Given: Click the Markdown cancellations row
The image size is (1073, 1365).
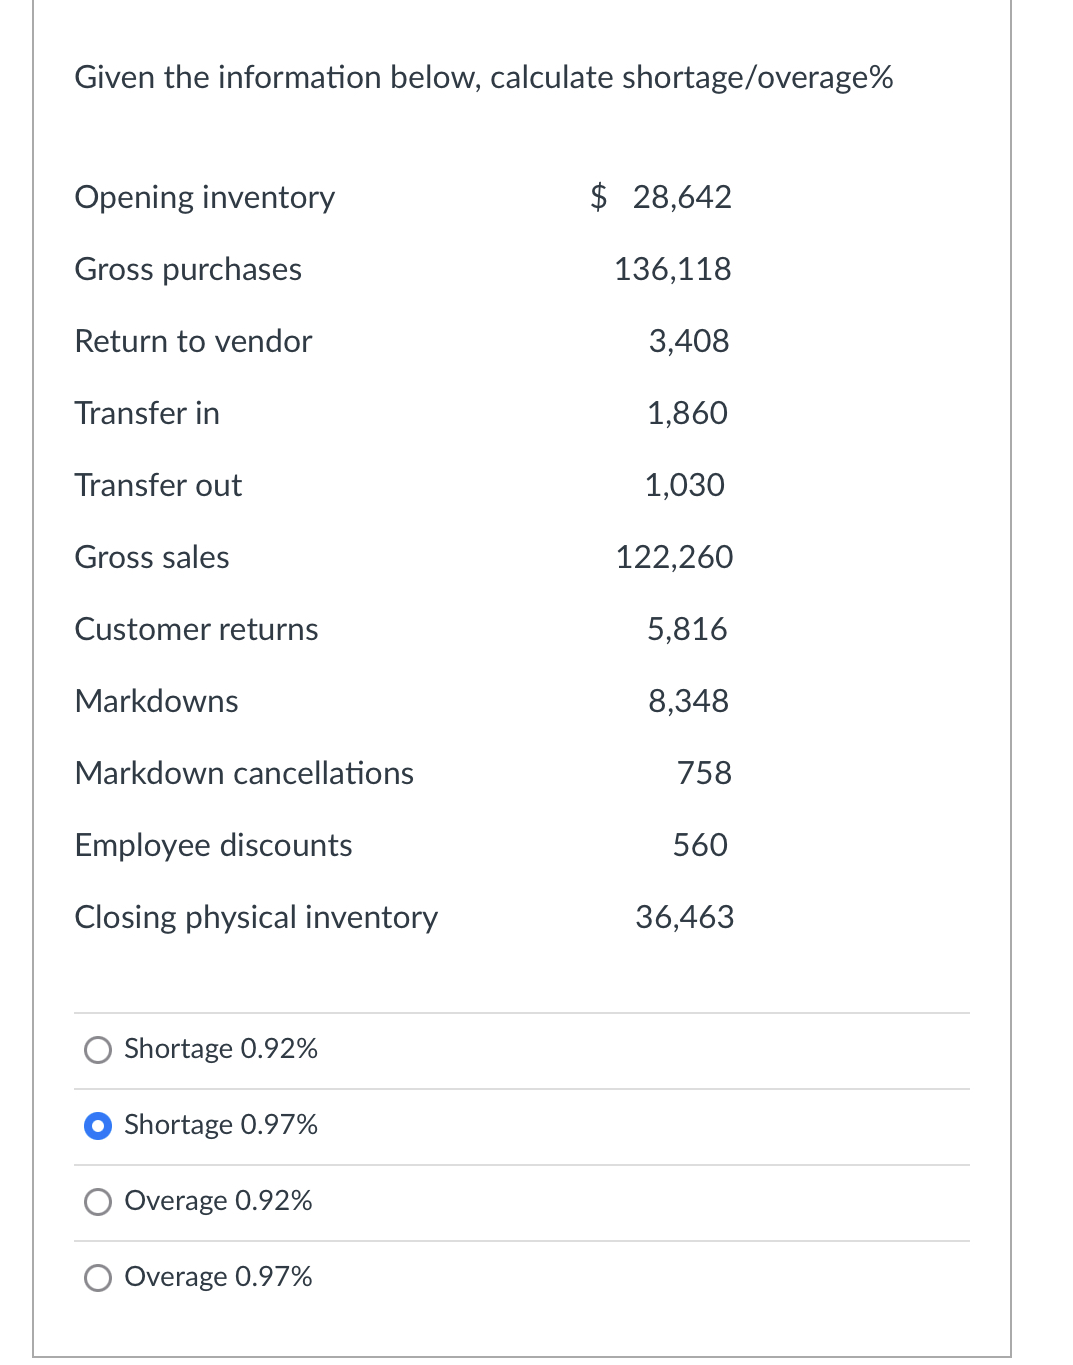Looking at the screenshot, I should pos(244,773).
